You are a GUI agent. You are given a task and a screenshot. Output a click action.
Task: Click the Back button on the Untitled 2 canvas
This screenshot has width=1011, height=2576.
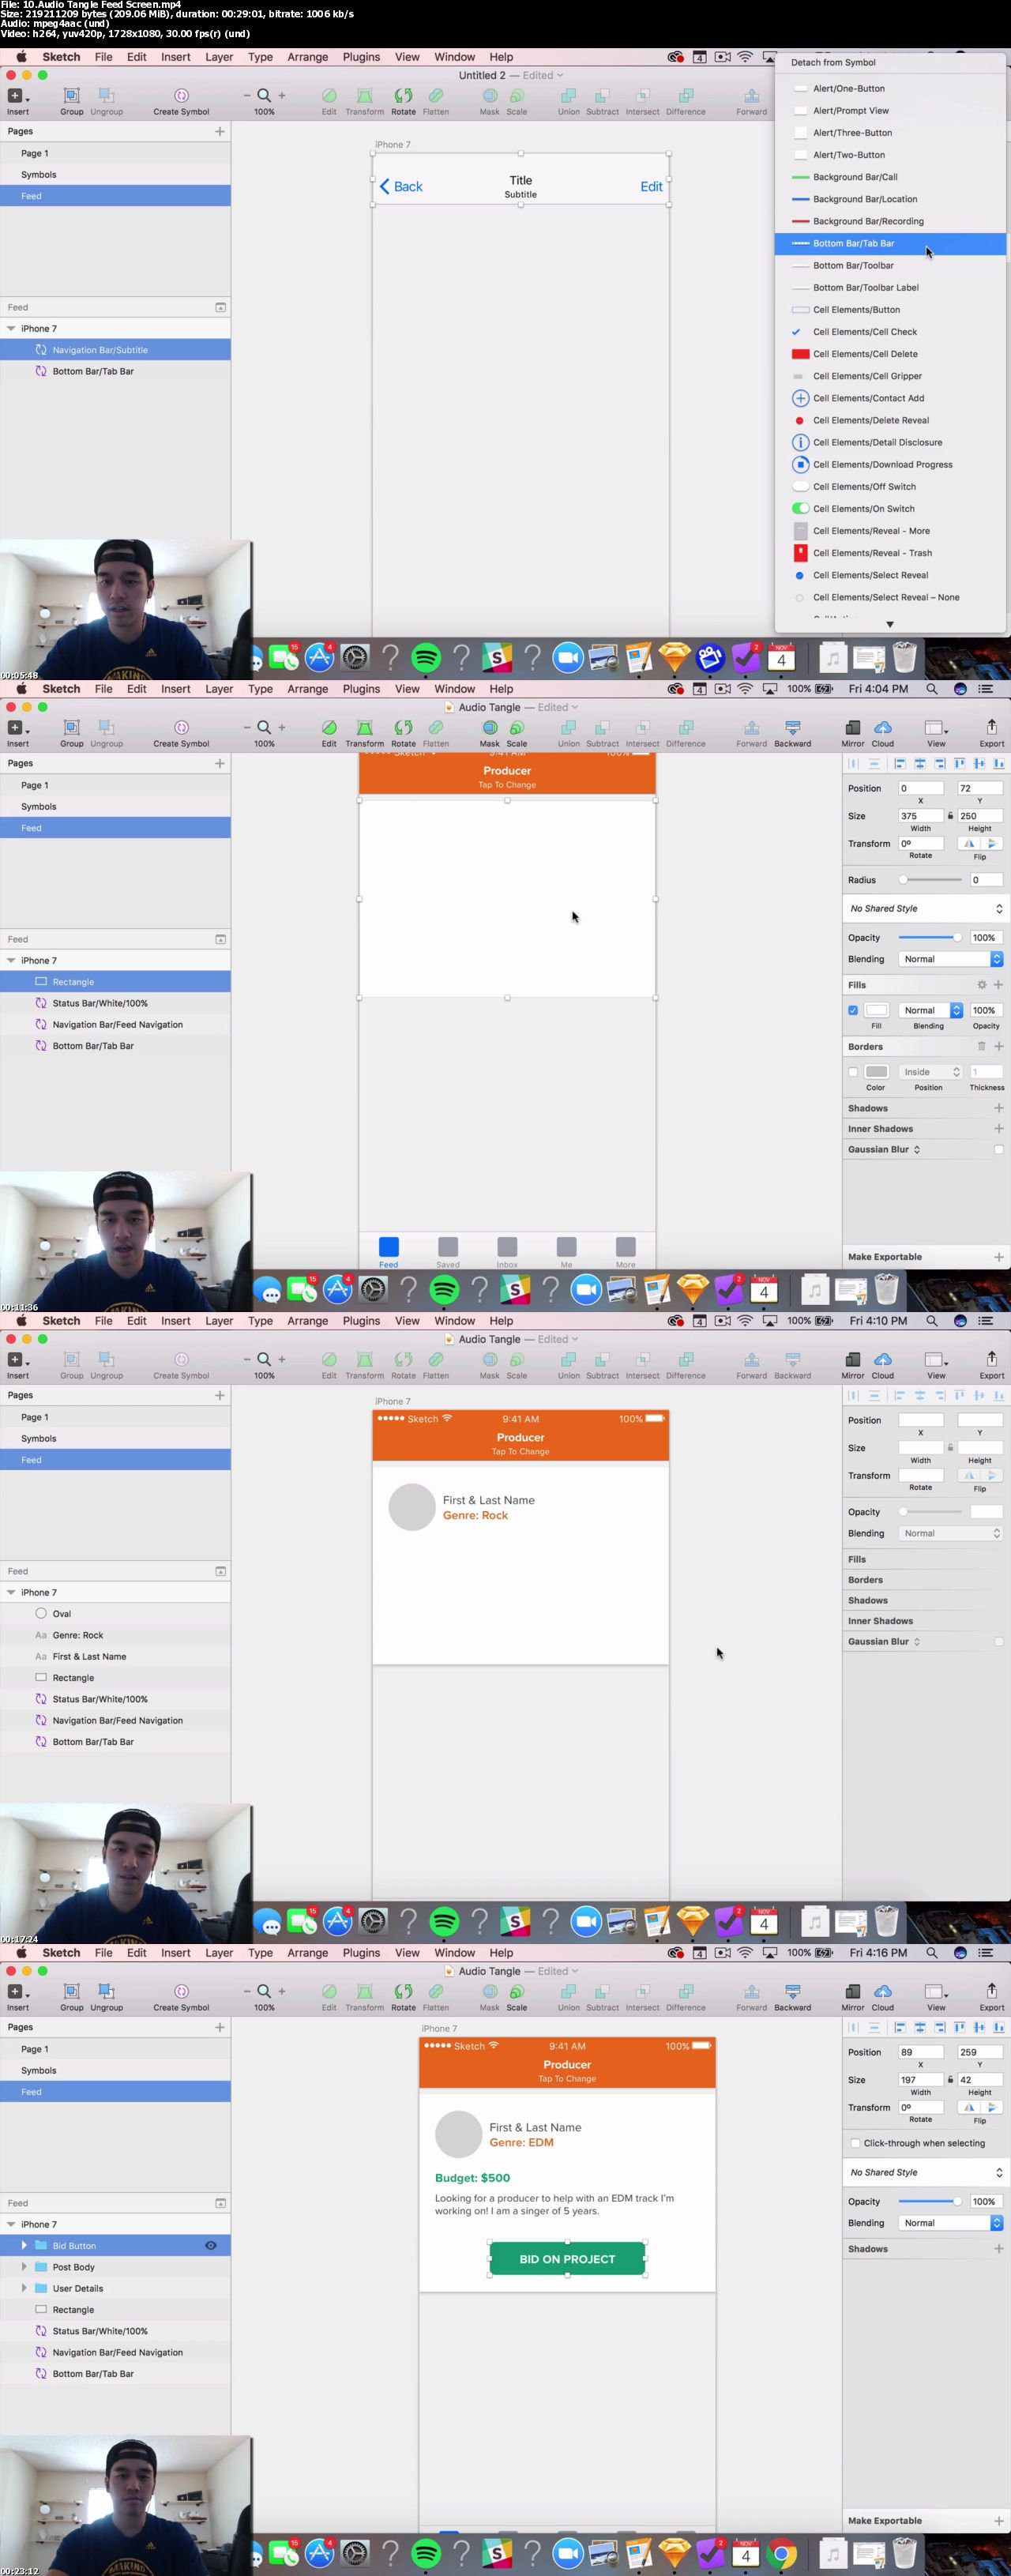tap(401, 186)
